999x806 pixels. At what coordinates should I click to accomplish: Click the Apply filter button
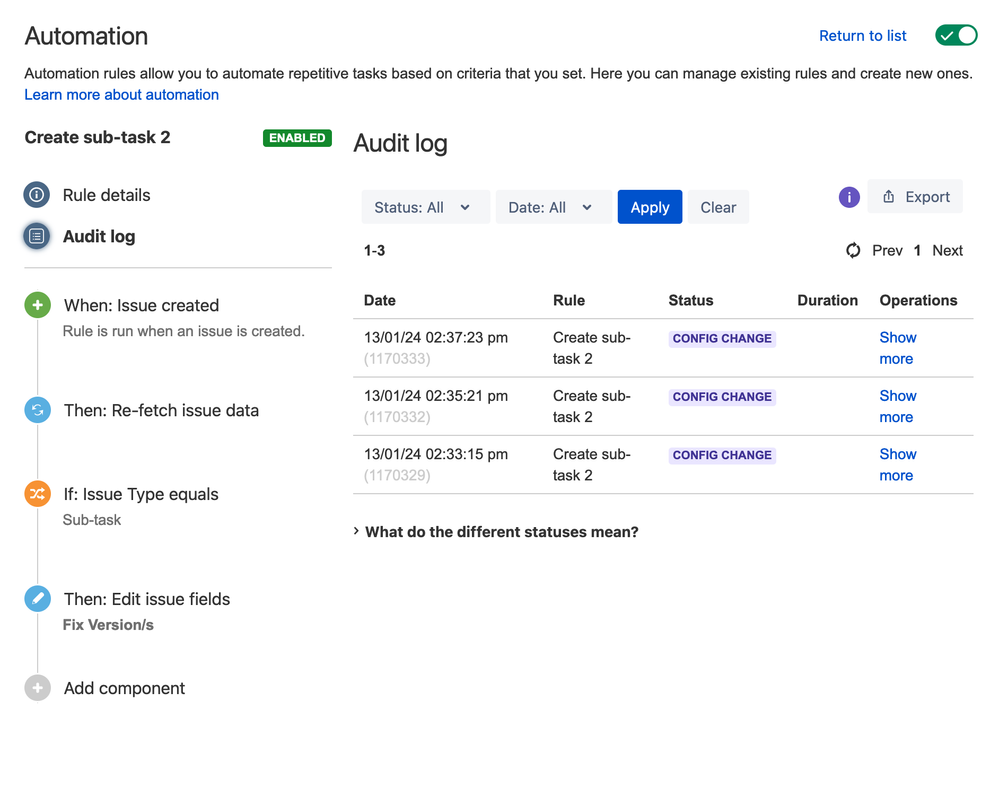click(x=650, y=207)
